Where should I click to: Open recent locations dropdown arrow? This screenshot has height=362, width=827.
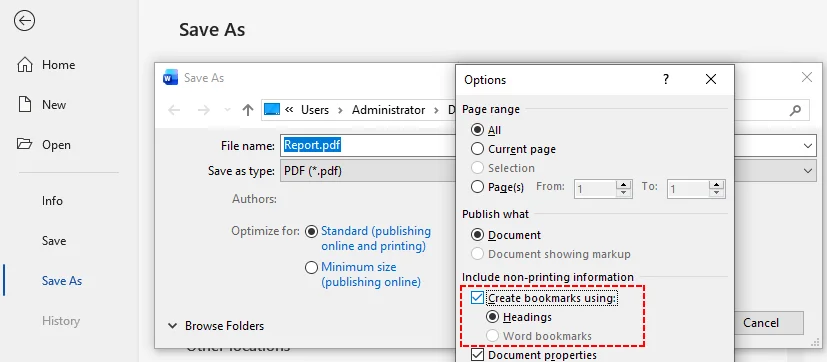click(227, 110)
